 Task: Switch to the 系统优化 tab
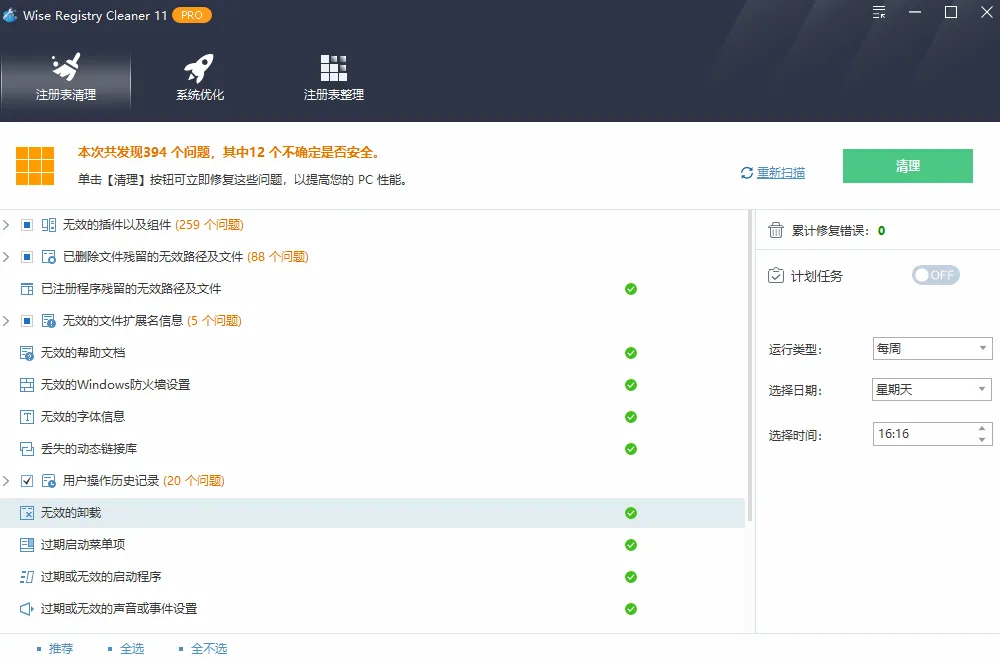[200, 78]
